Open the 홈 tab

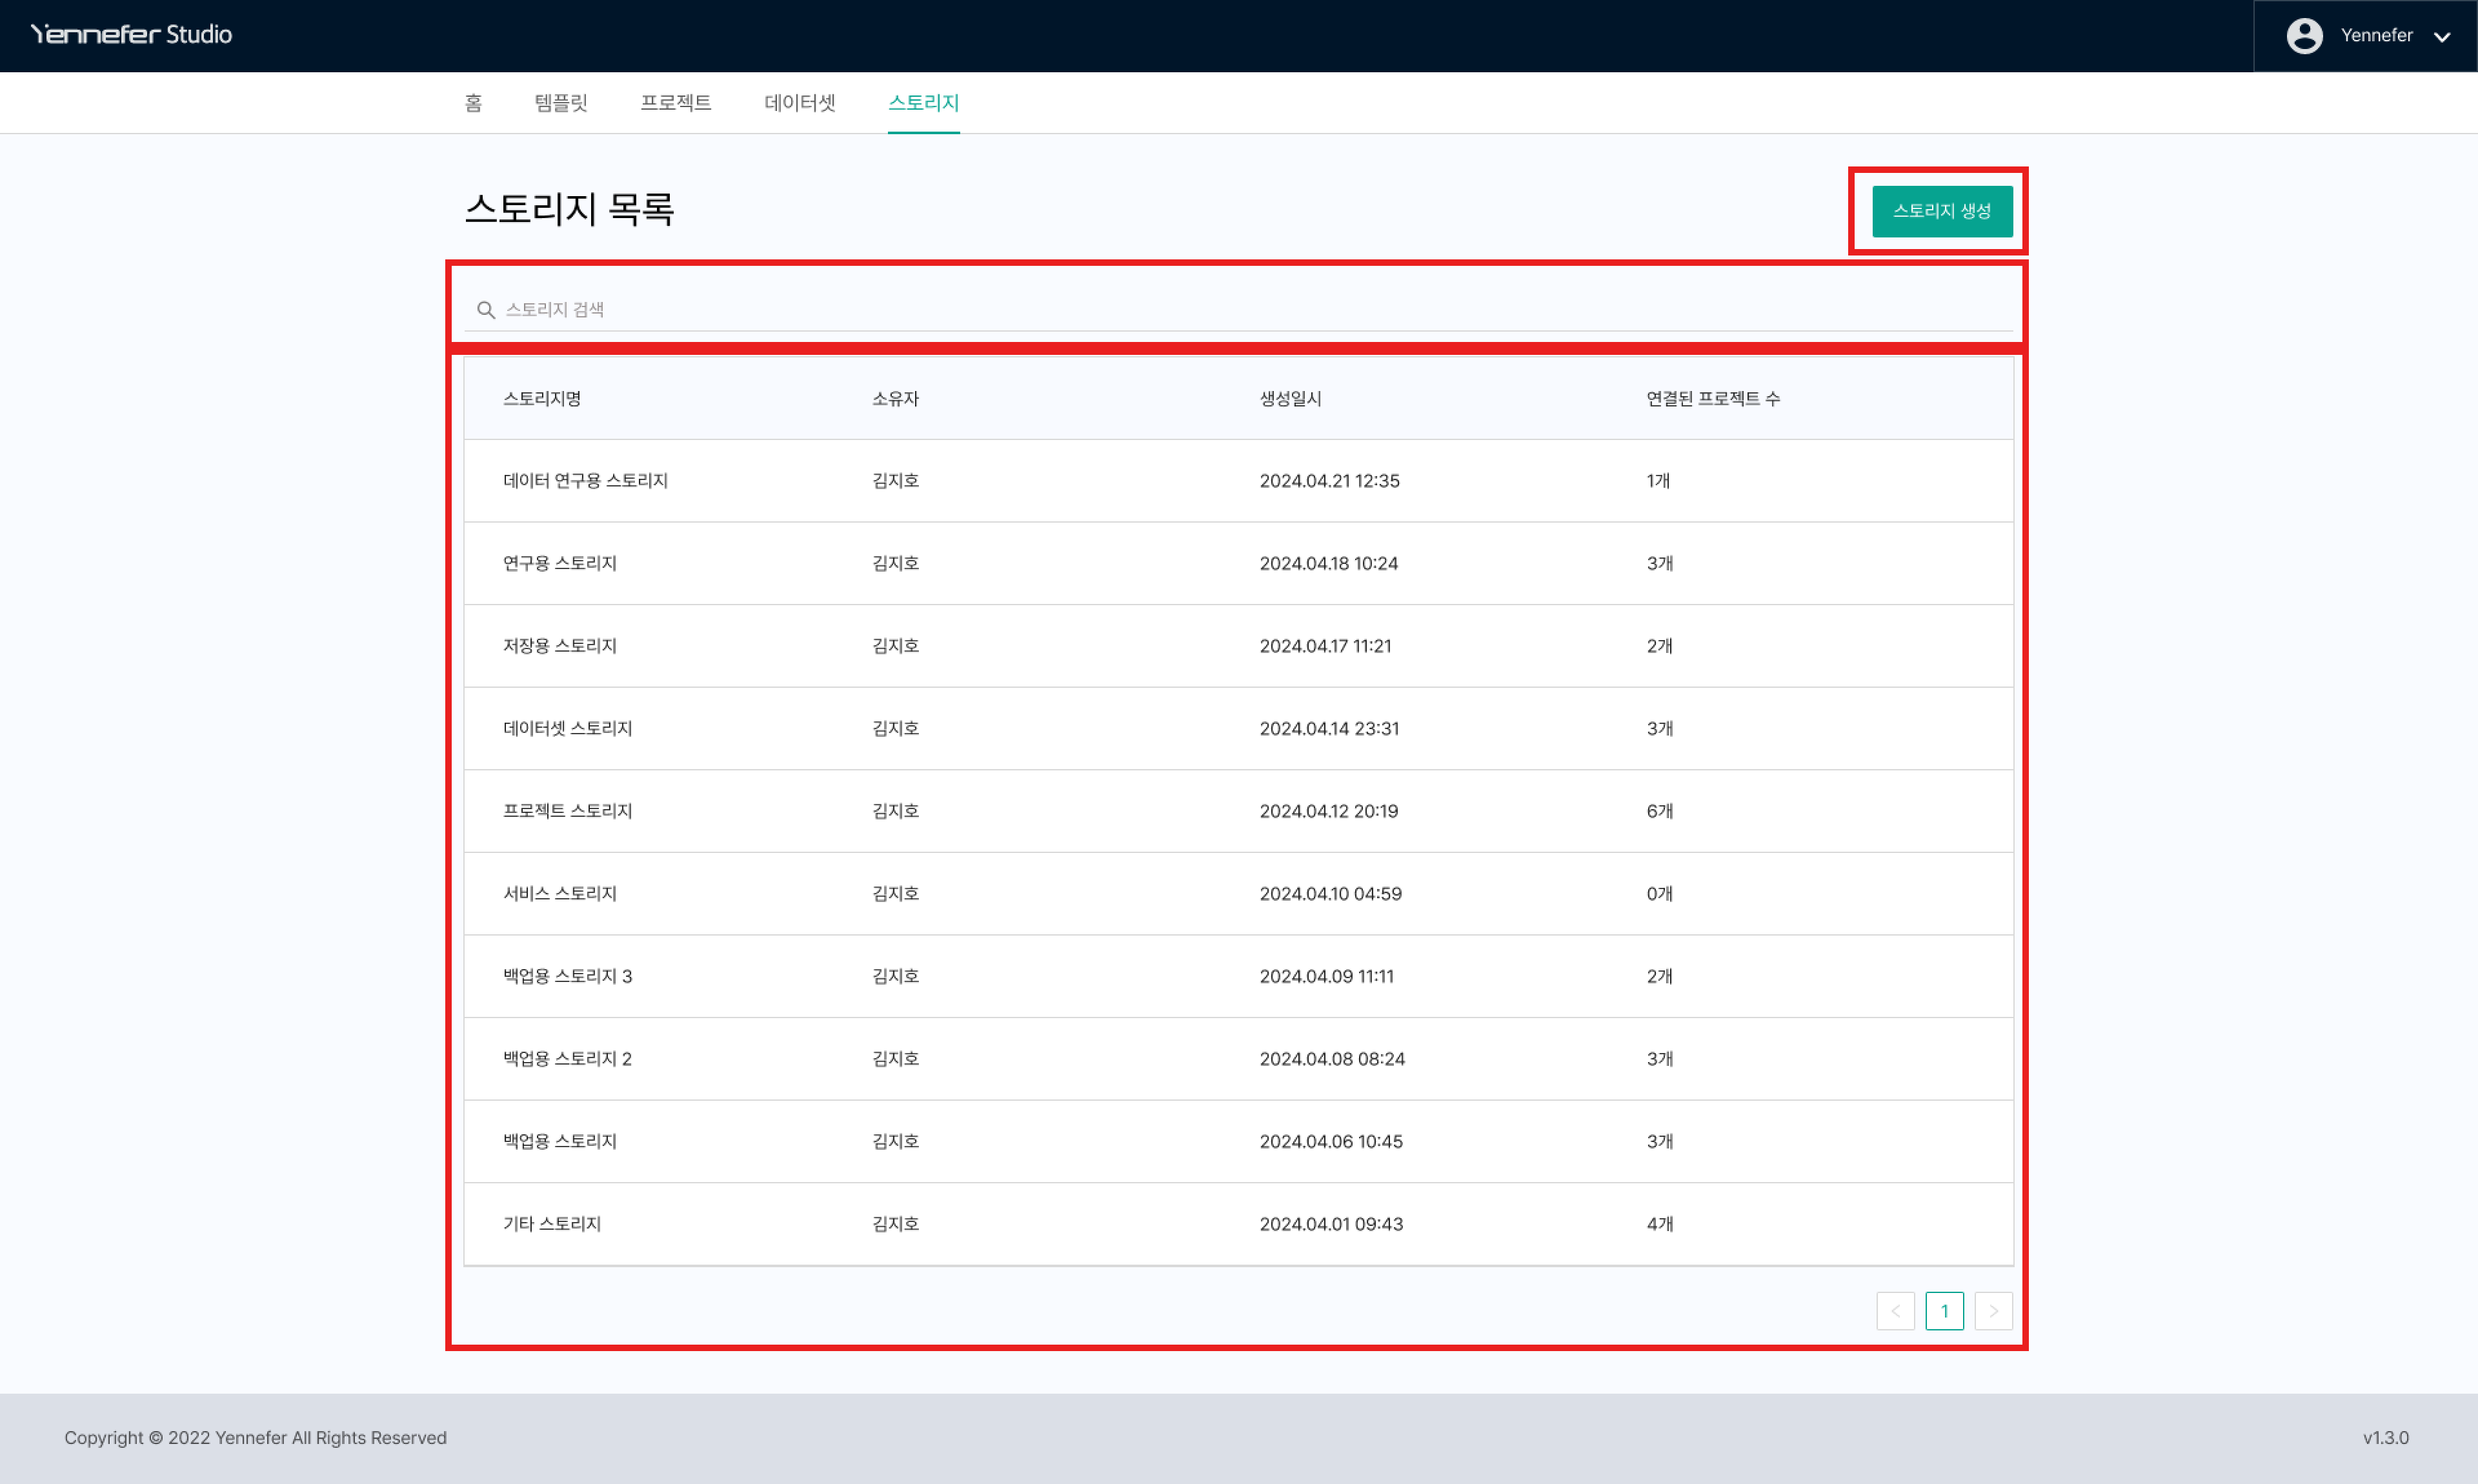click(x=473, y=103)
